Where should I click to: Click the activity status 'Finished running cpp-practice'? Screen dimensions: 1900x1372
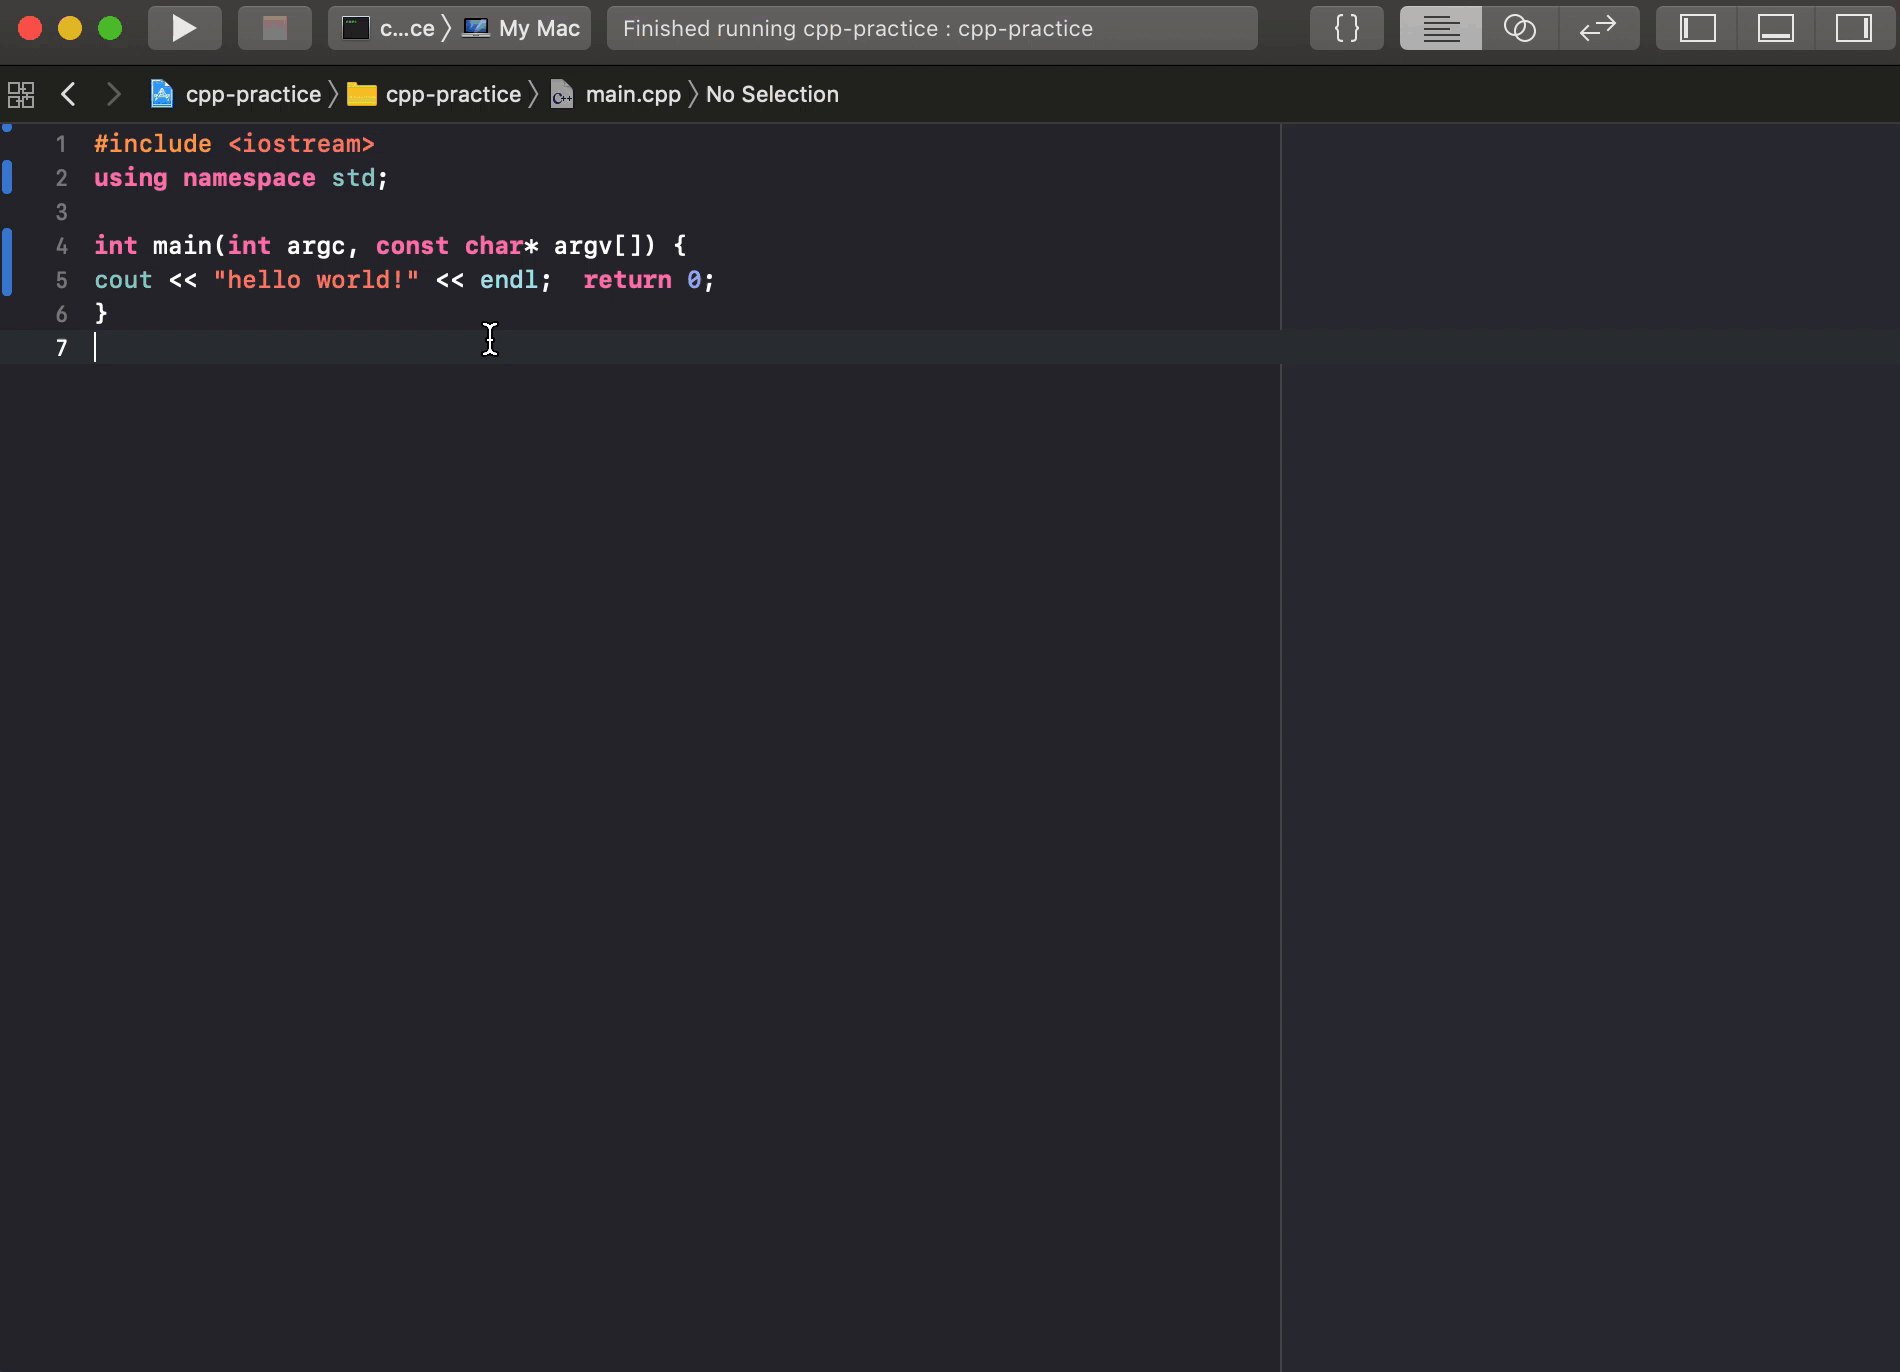(931, 28)
